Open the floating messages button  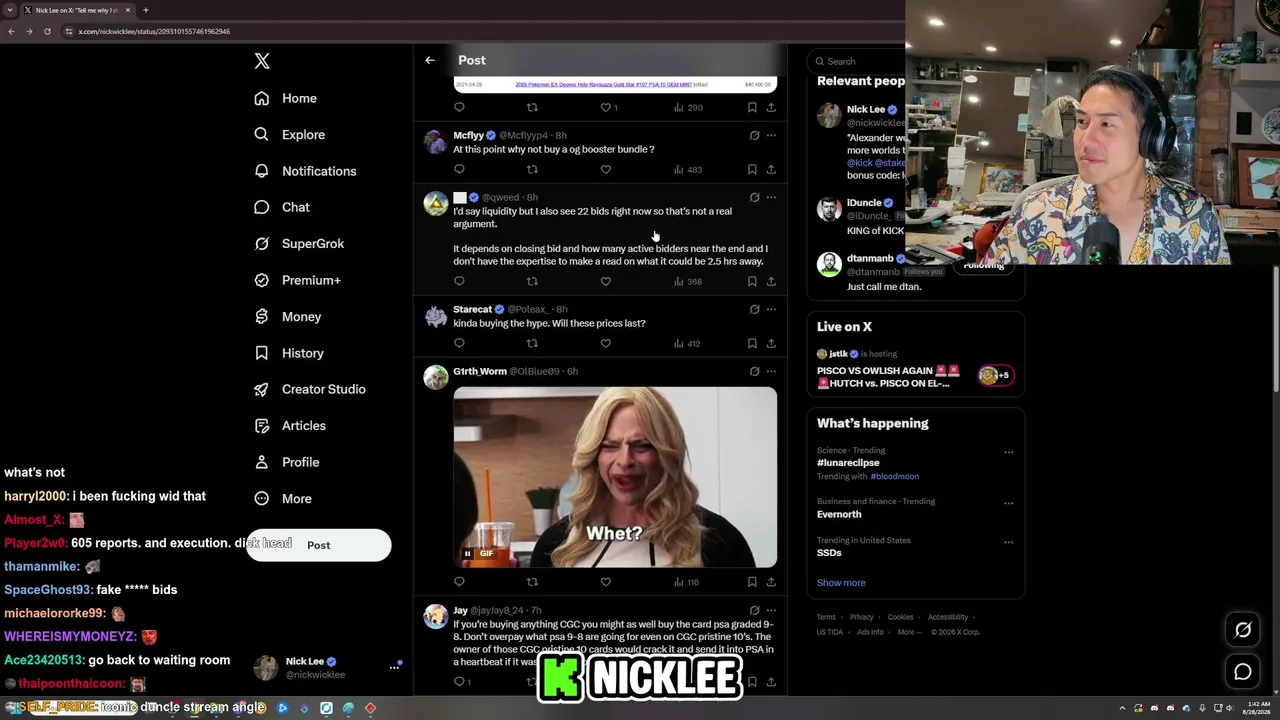tap(1243, 672)
